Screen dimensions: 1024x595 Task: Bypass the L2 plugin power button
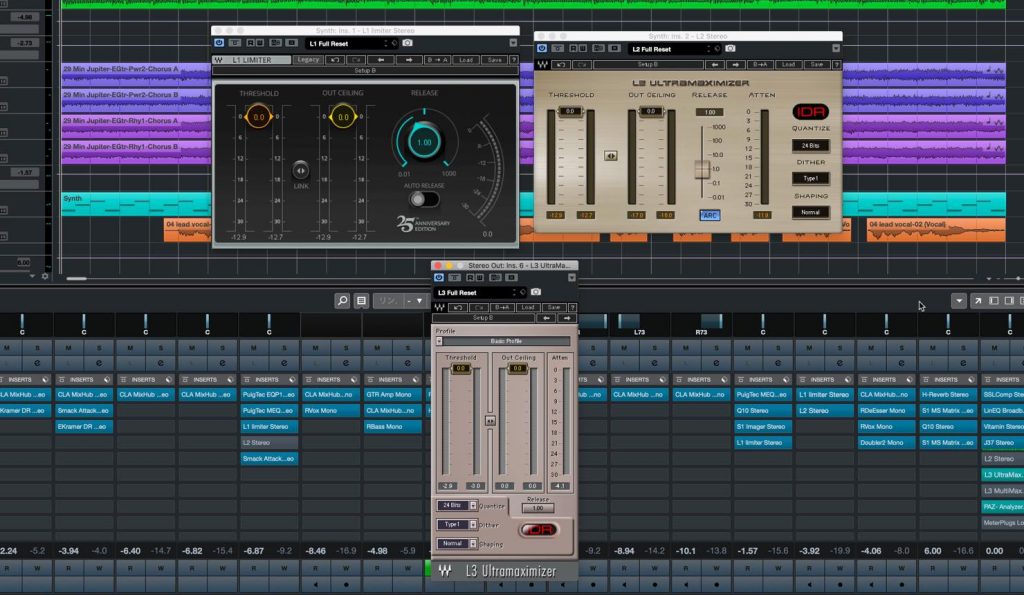(x=541, y=49)
